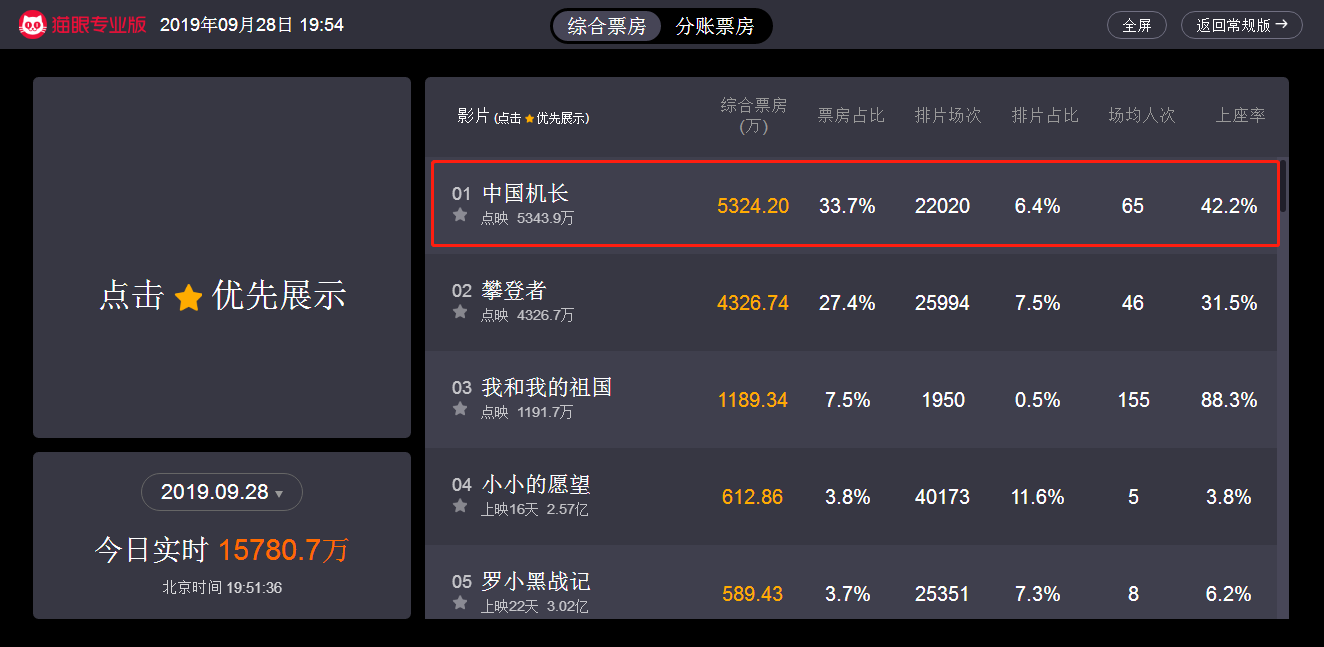Toggle star next to 罗小黑战记
1324x647 pixels.
click(460, 603)
